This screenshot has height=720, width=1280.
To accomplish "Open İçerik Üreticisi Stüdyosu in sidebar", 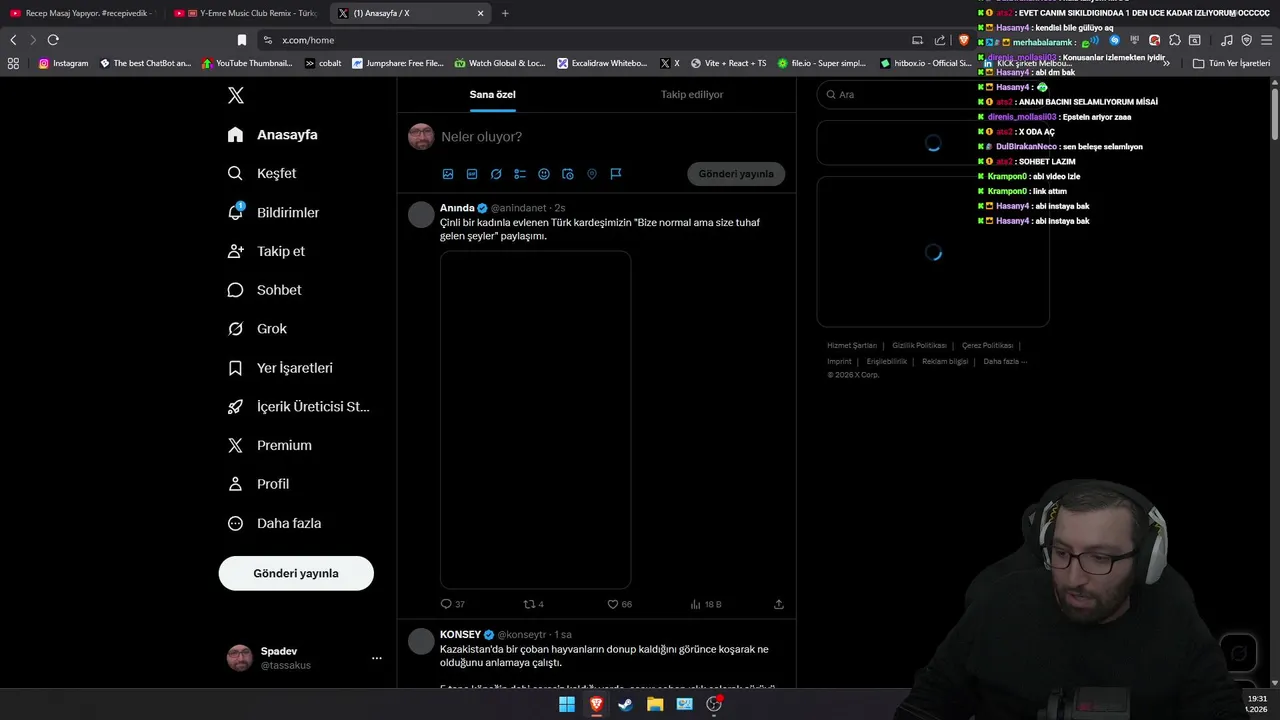I will (299, 406).
